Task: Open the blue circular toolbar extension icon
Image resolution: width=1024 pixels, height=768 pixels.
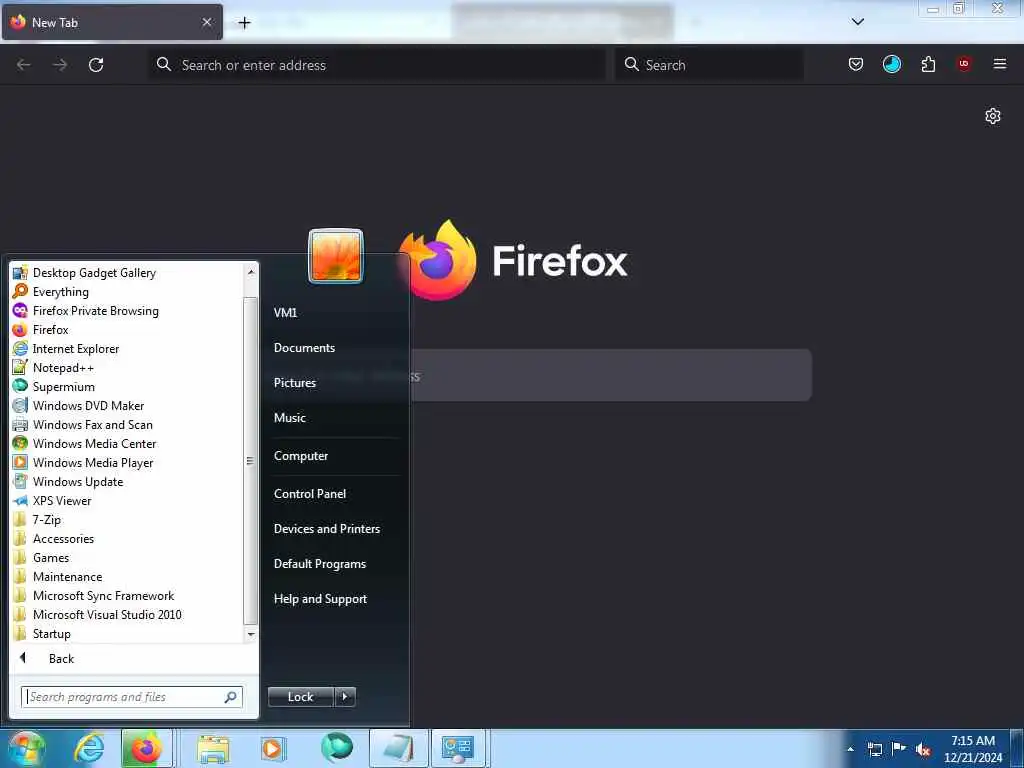Action: point(891,64)
